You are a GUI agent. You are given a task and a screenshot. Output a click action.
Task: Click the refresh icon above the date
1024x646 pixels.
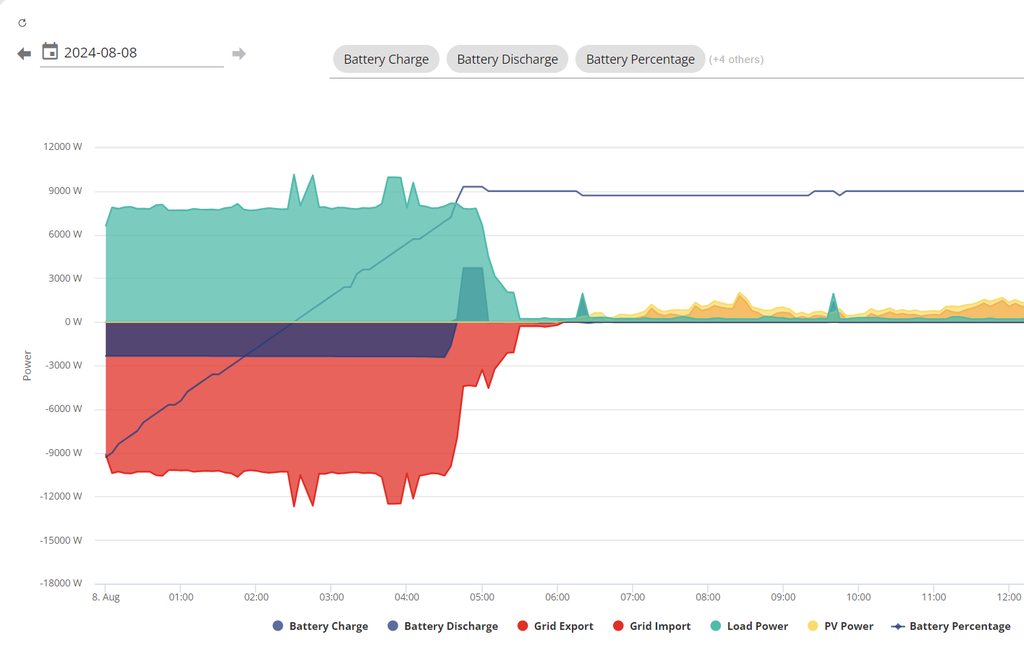pyautogui.click(x=22, y=22)
